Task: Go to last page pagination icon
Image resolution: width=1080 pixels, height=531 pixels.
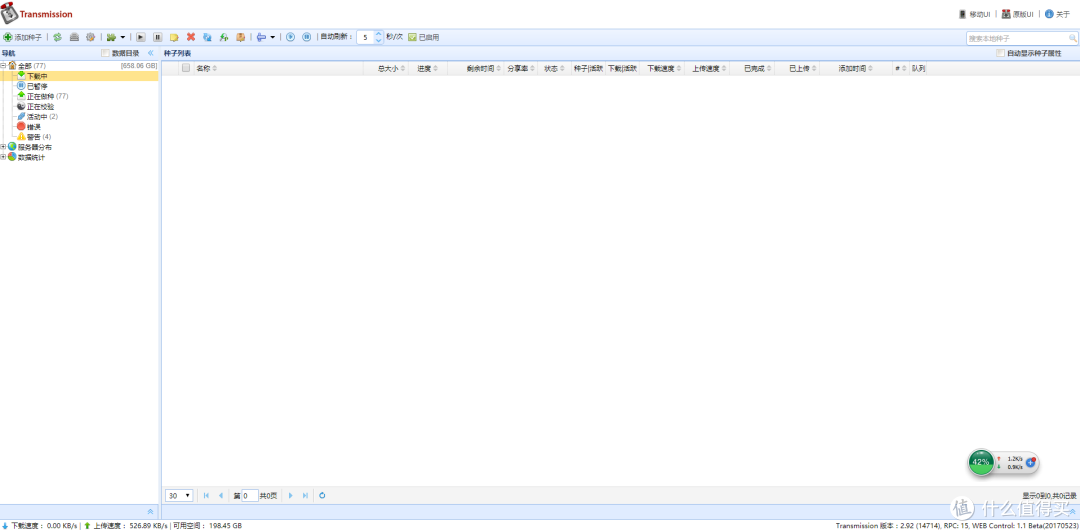Action: coord(305,495)
